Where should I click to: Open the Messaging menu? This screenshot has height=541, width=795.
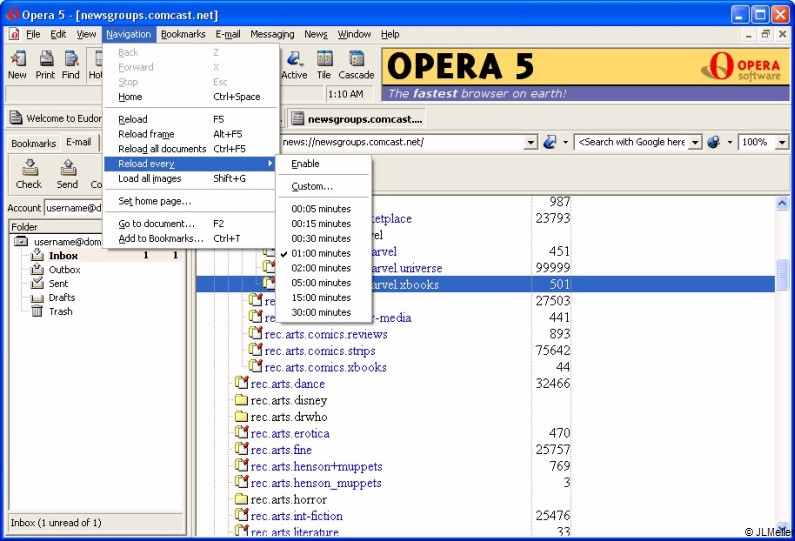coord(272,34)
